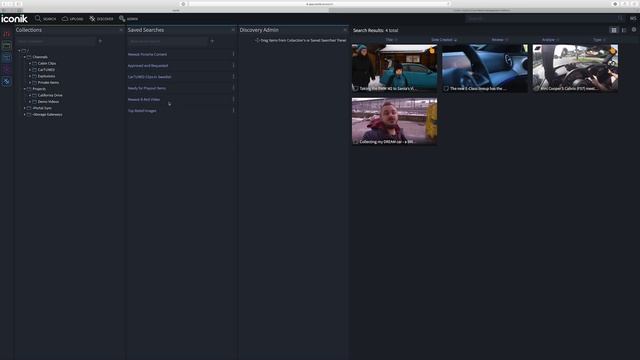Click the purple icon in left sidebar

(x=7, y=70)
